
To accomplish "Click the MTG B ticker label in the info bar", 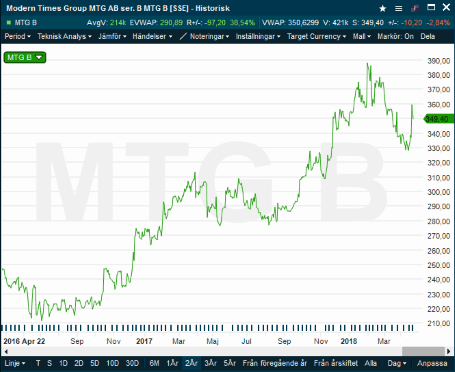I will click(x=26, y=23).
